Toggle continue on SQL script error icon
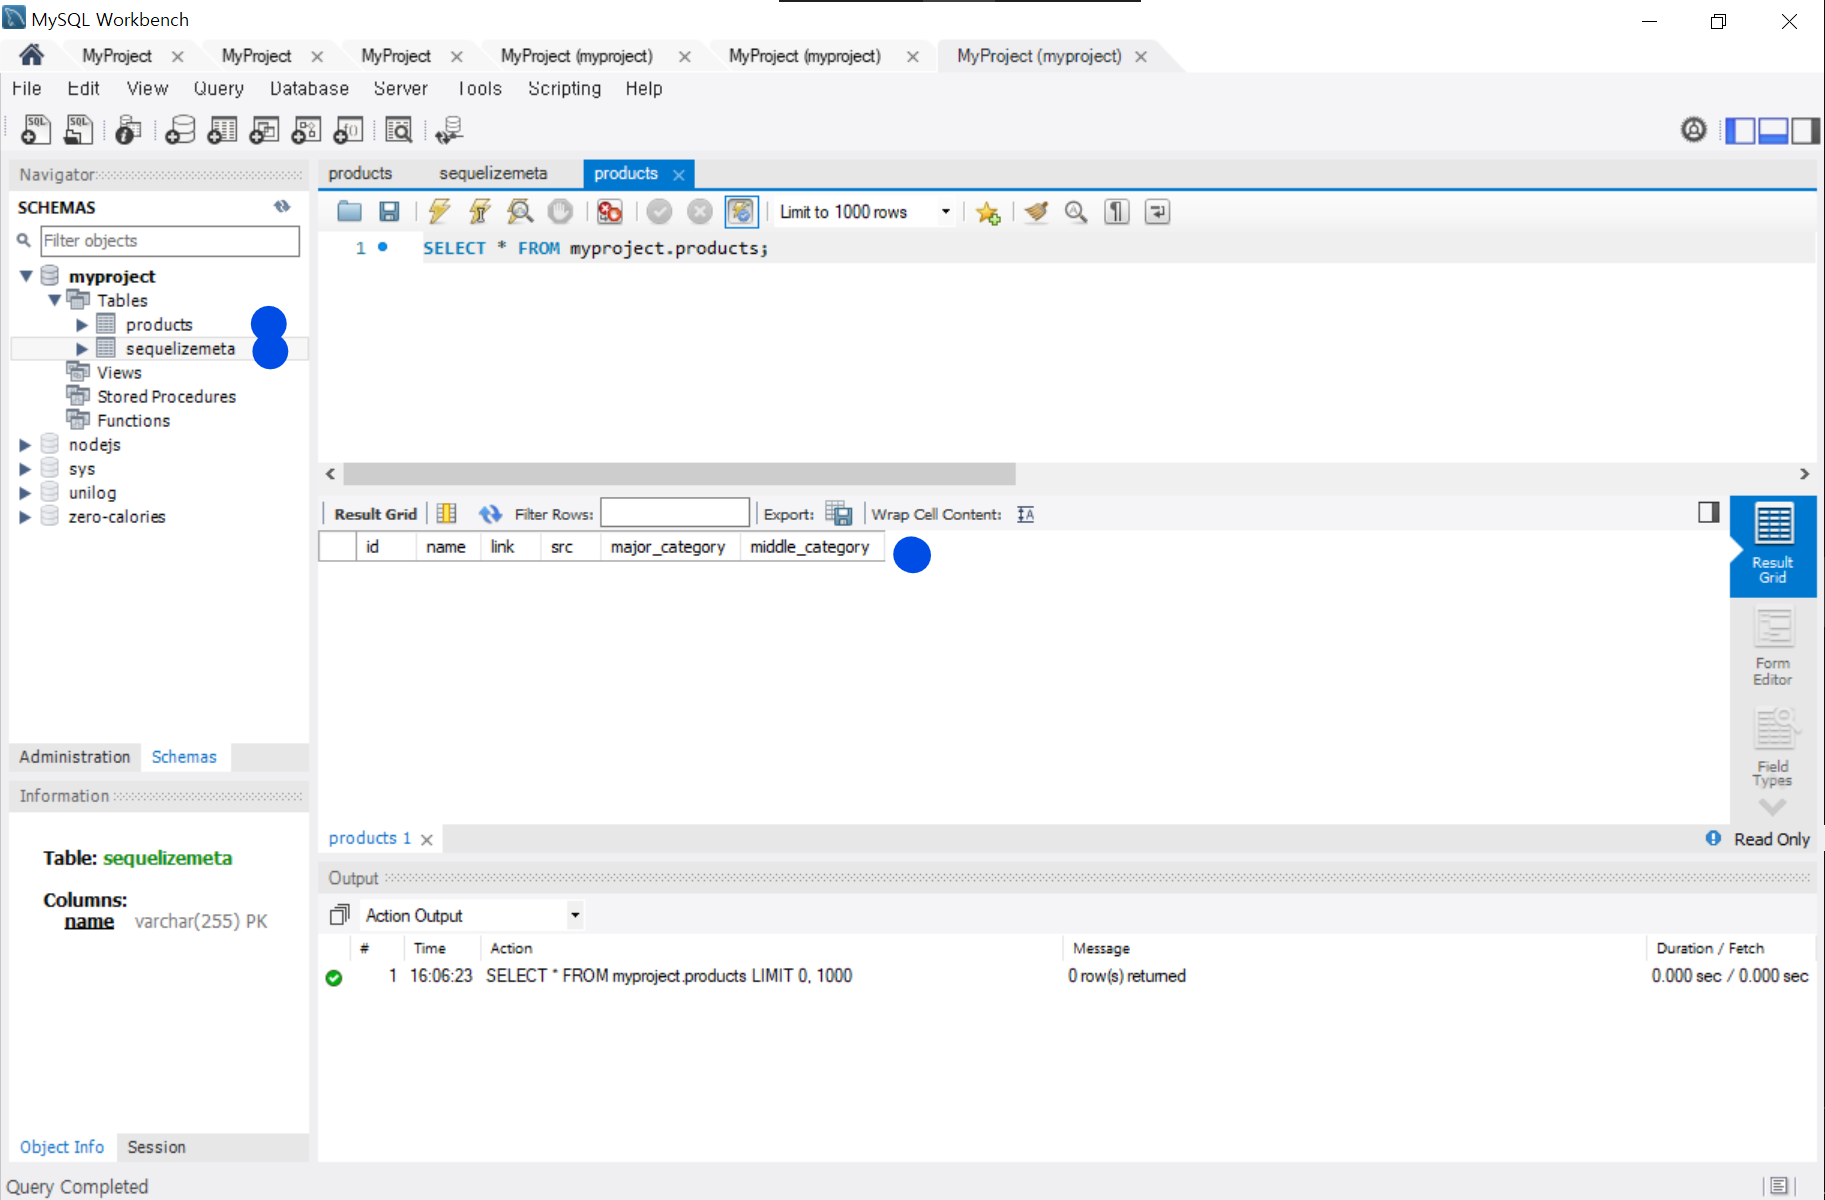Screen dimensions: 1825x1200 [609, 211]
